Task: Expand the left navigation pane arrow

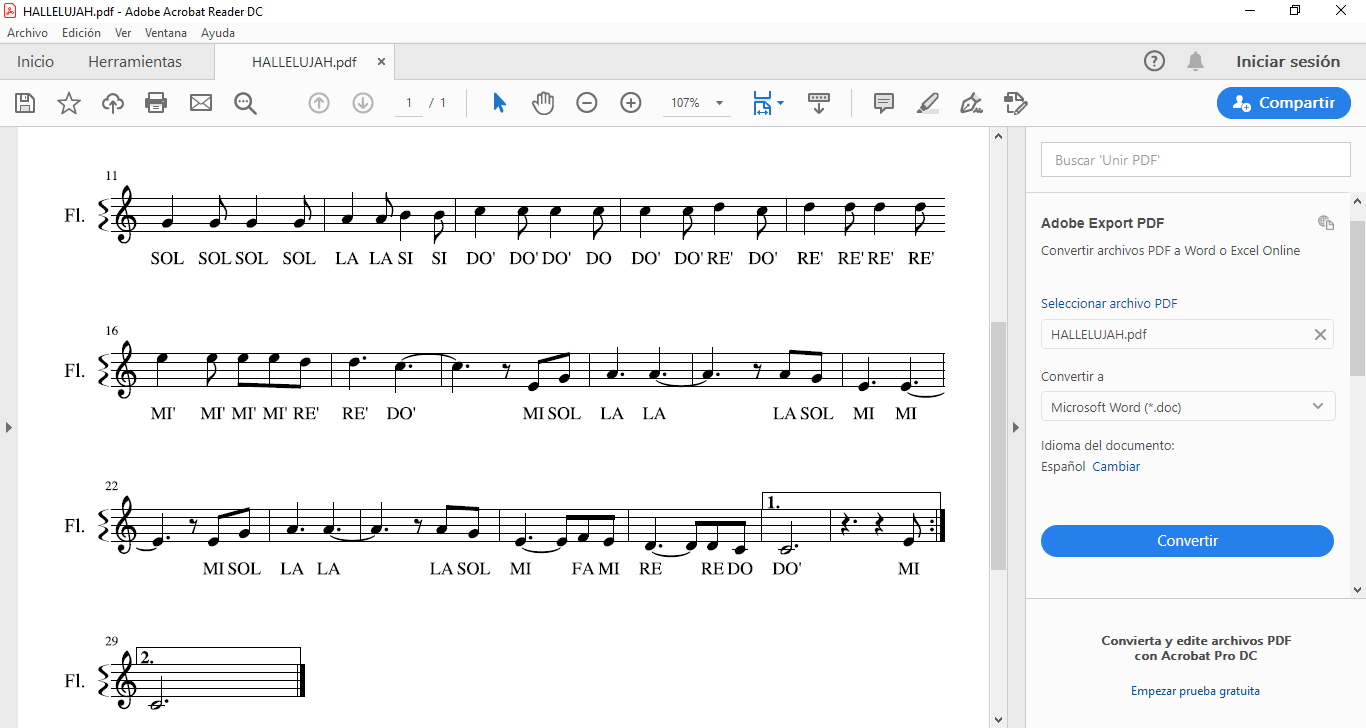Action: pos(9,427)
